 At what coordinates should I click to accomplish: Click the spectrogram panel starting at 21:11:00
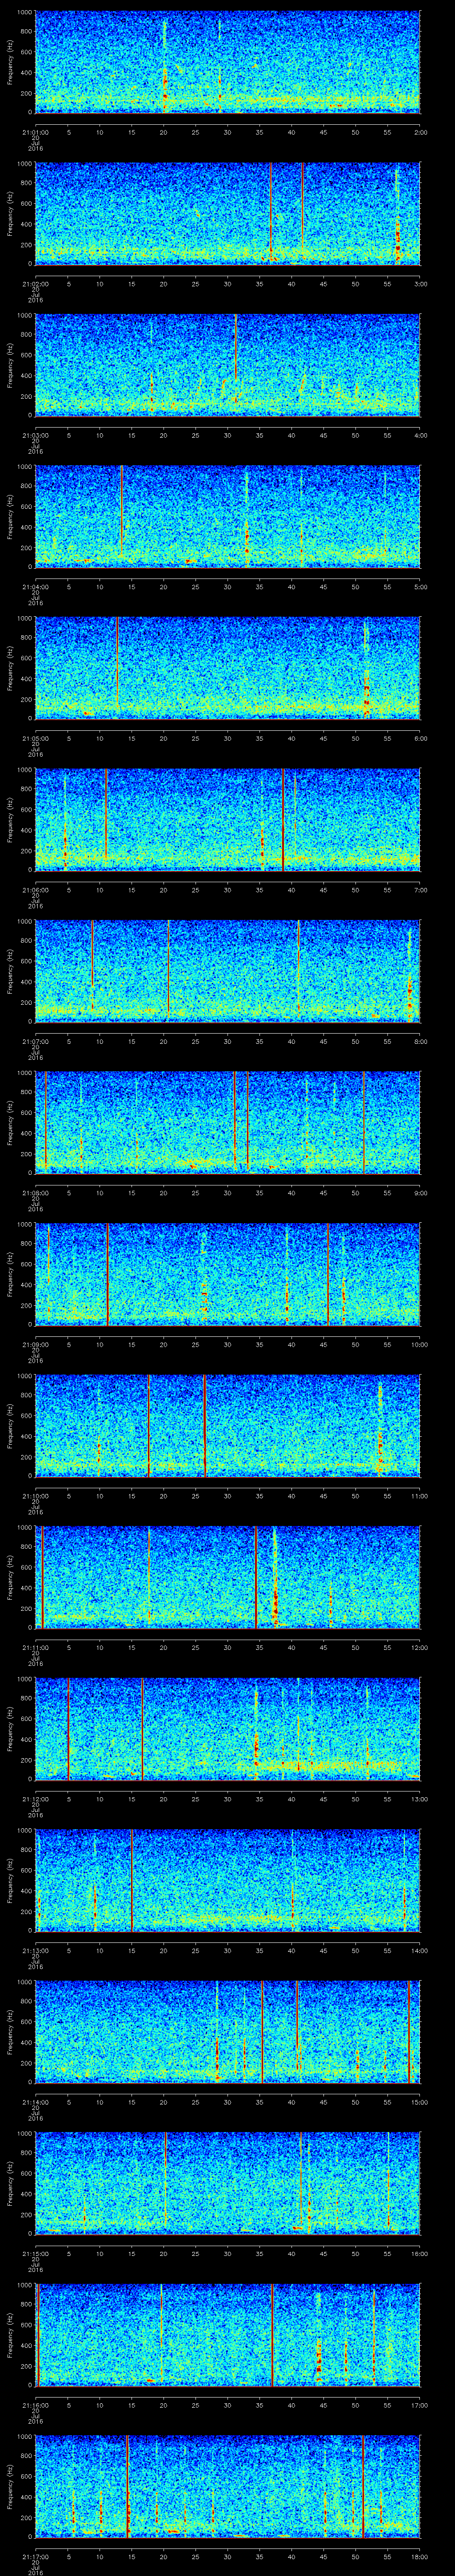coord(228,1577)
